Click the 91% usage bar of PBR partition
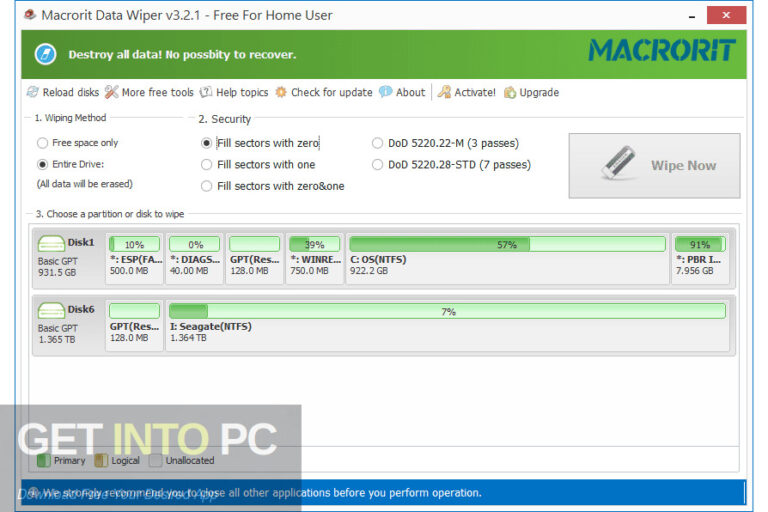768x512 pixels. (700, 244)
